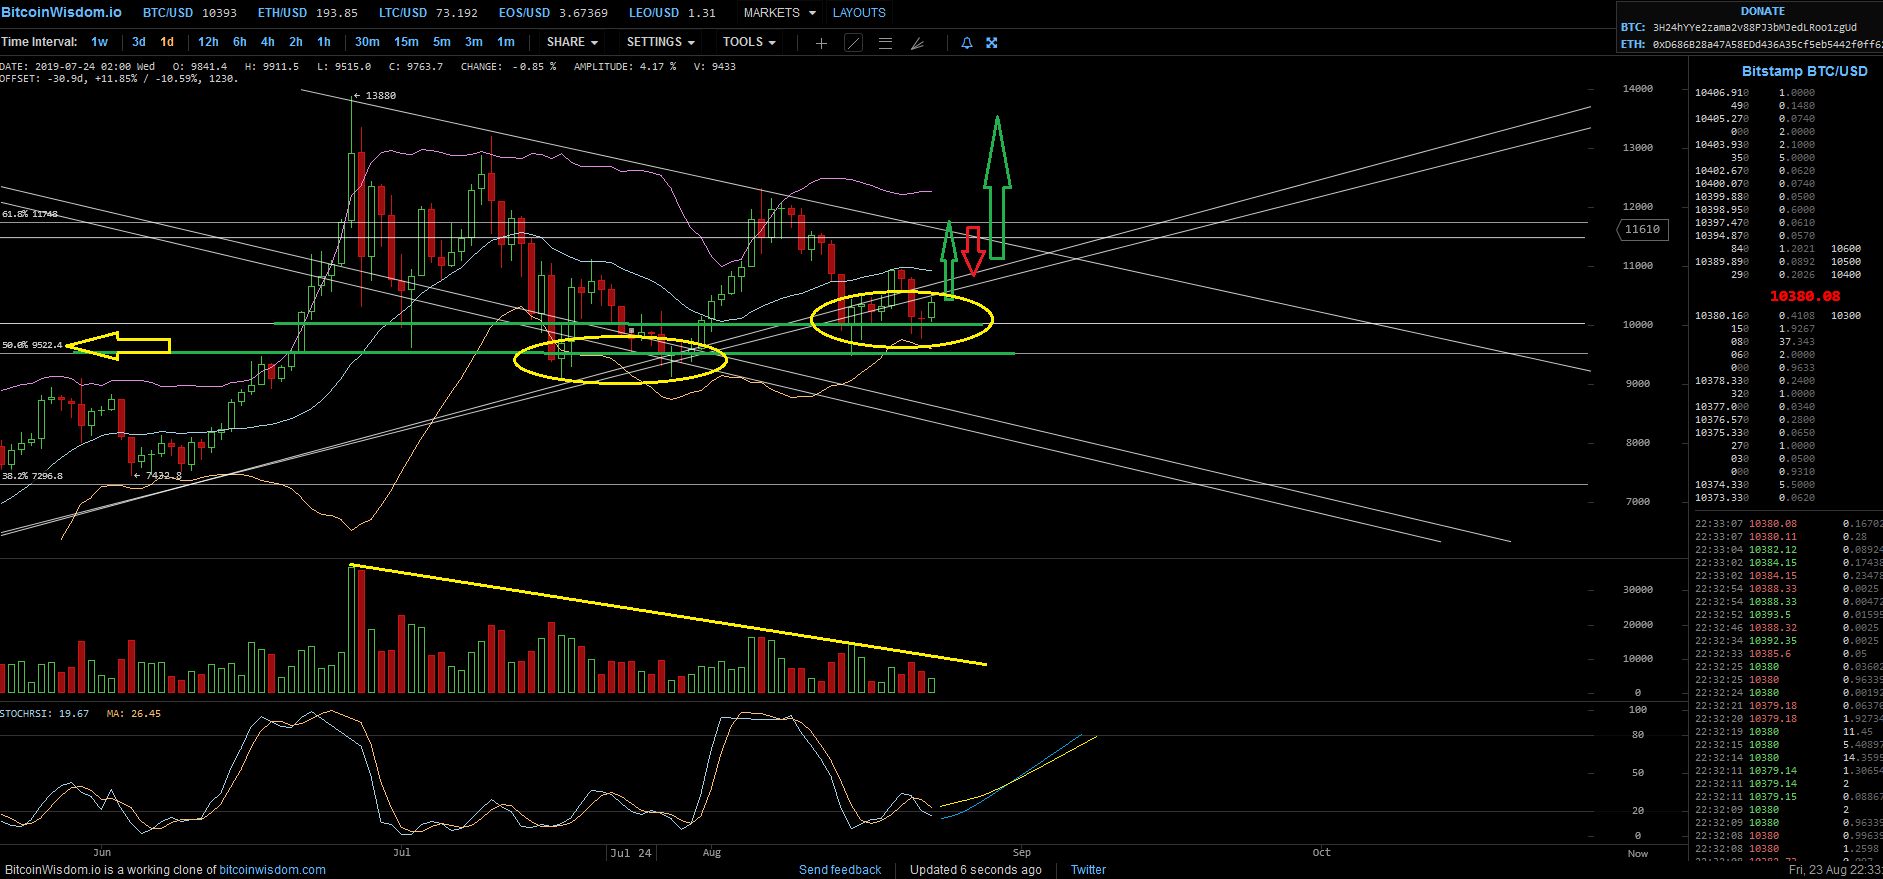Open the BitcoinWisdom.io home logo
1883x879 pixels.
tap(62, 12)
